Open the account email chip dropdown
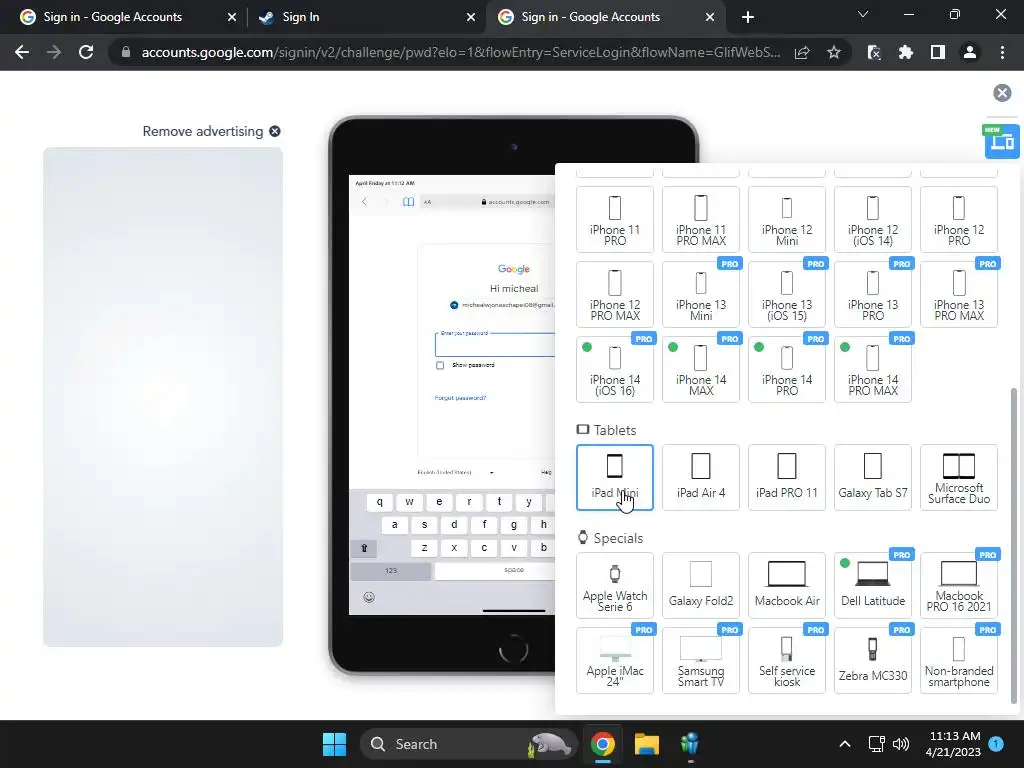Image resolution: width=1024 pixels, height=768 pixels. tap(502, 305)
